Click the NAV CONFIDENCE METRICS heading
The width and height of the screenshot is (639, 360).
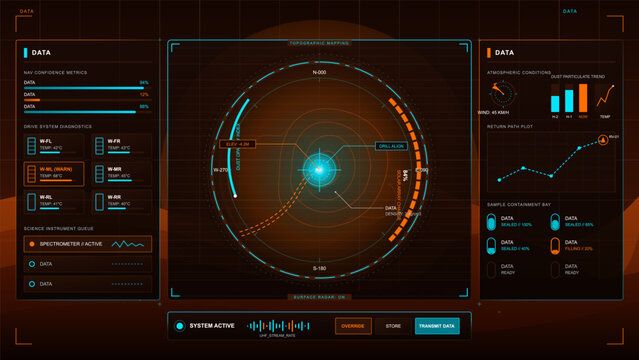coord(55,73)
